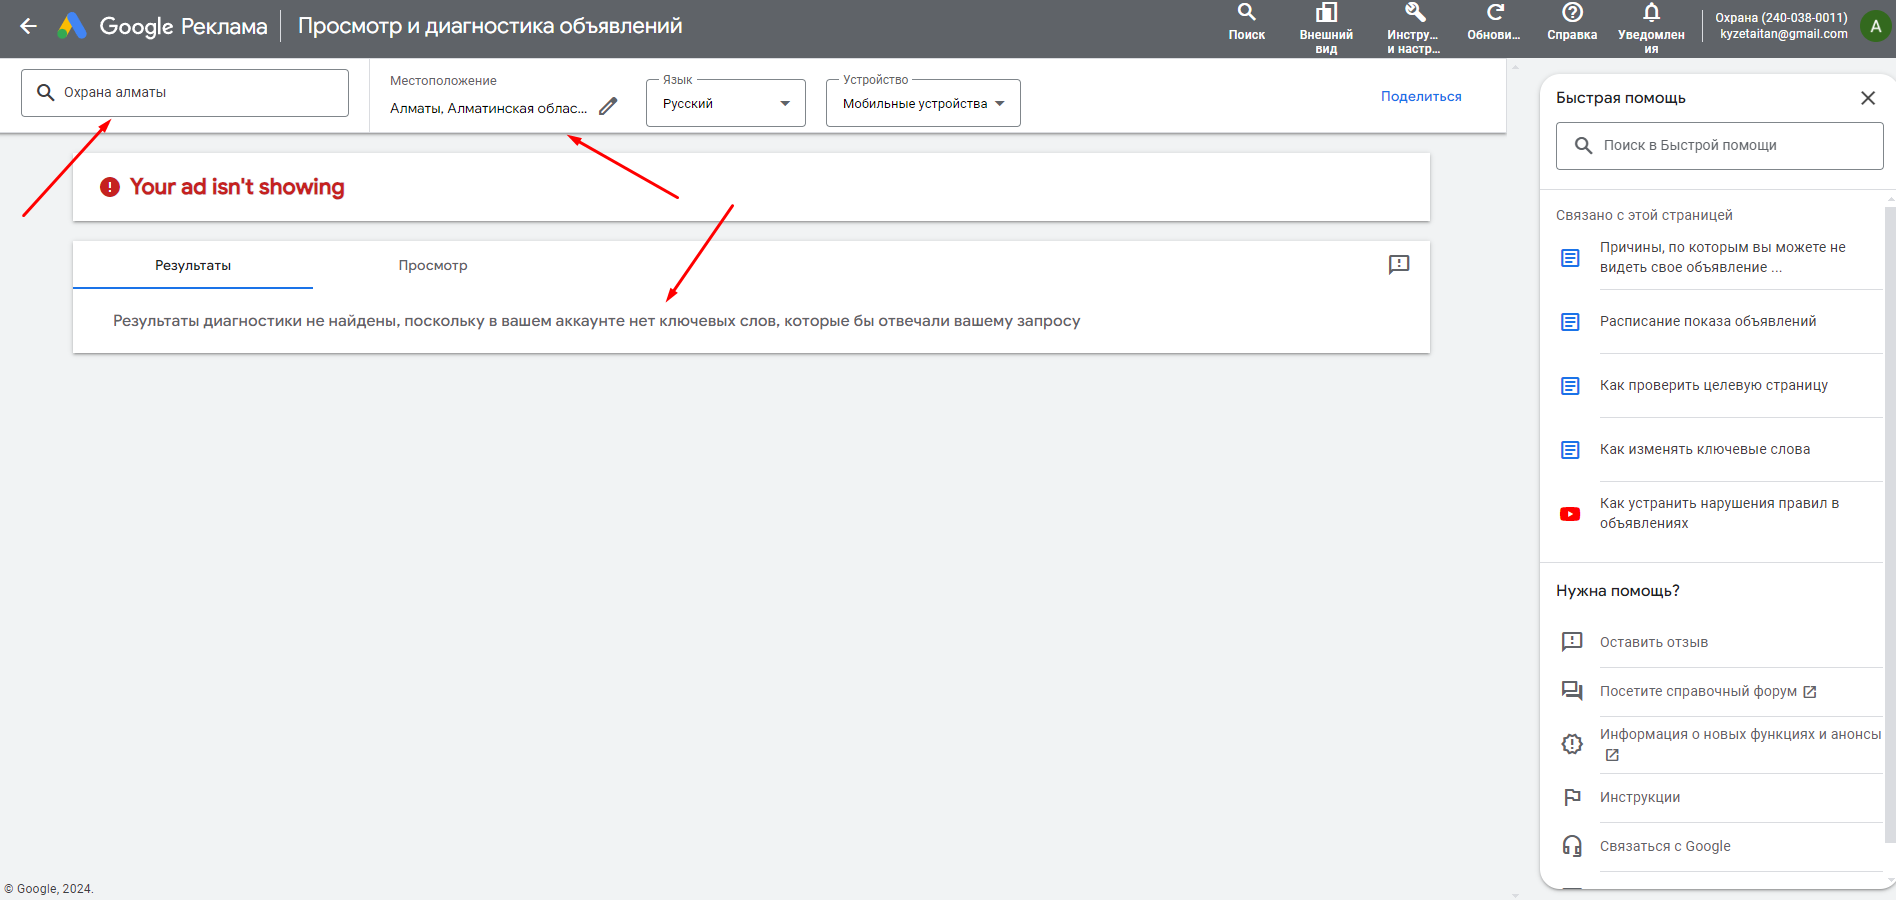1896x900 pixels.
Task: Click the Поделиться link
Action: click(1421, 96)
